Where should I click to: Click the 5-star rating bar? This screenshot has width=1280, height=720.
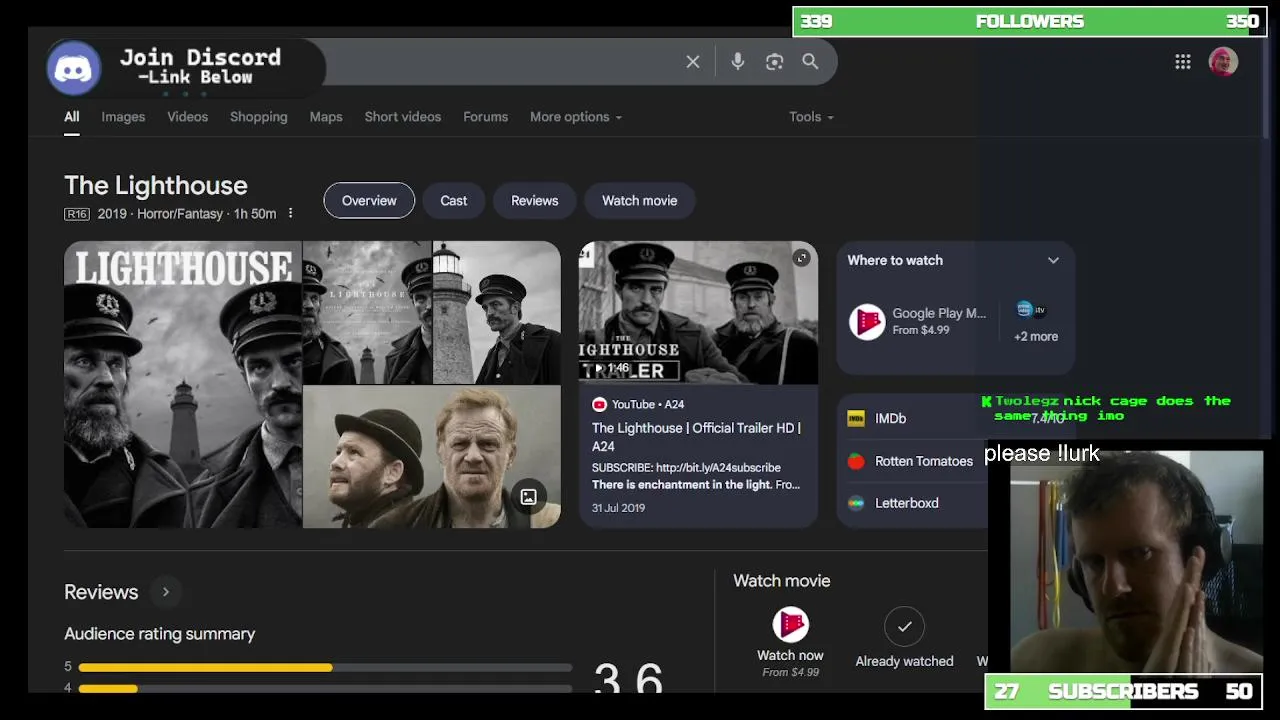(x=325, y=667)
